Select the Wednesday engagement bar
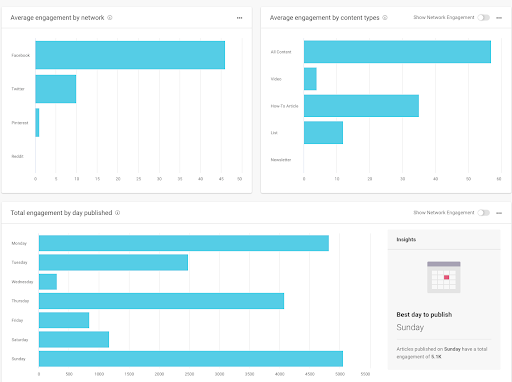Screen dimensions: 512x382 48,282
